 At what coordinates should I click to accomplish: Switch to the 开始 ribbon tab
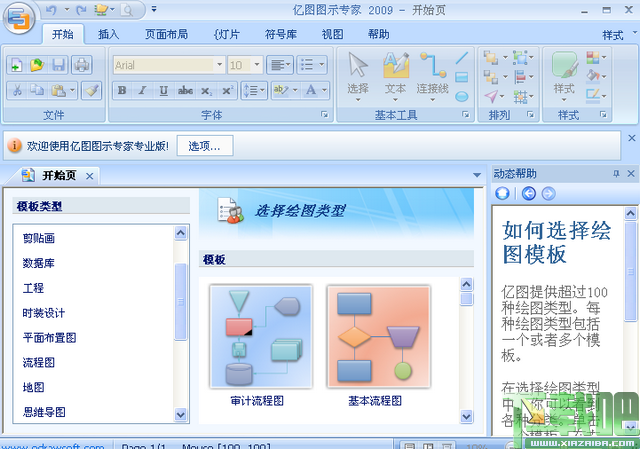pos(63,34)
